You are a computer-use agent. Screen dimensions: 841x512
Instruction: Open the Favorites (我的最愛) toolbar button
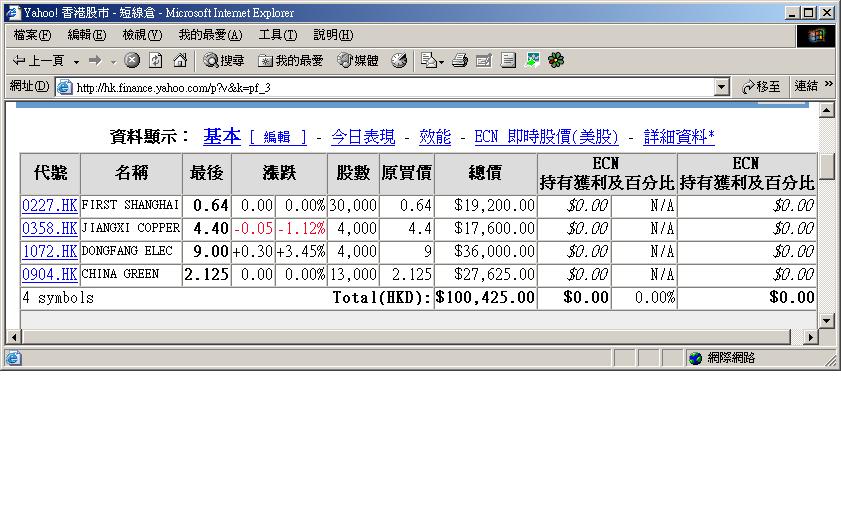point(291,61)
